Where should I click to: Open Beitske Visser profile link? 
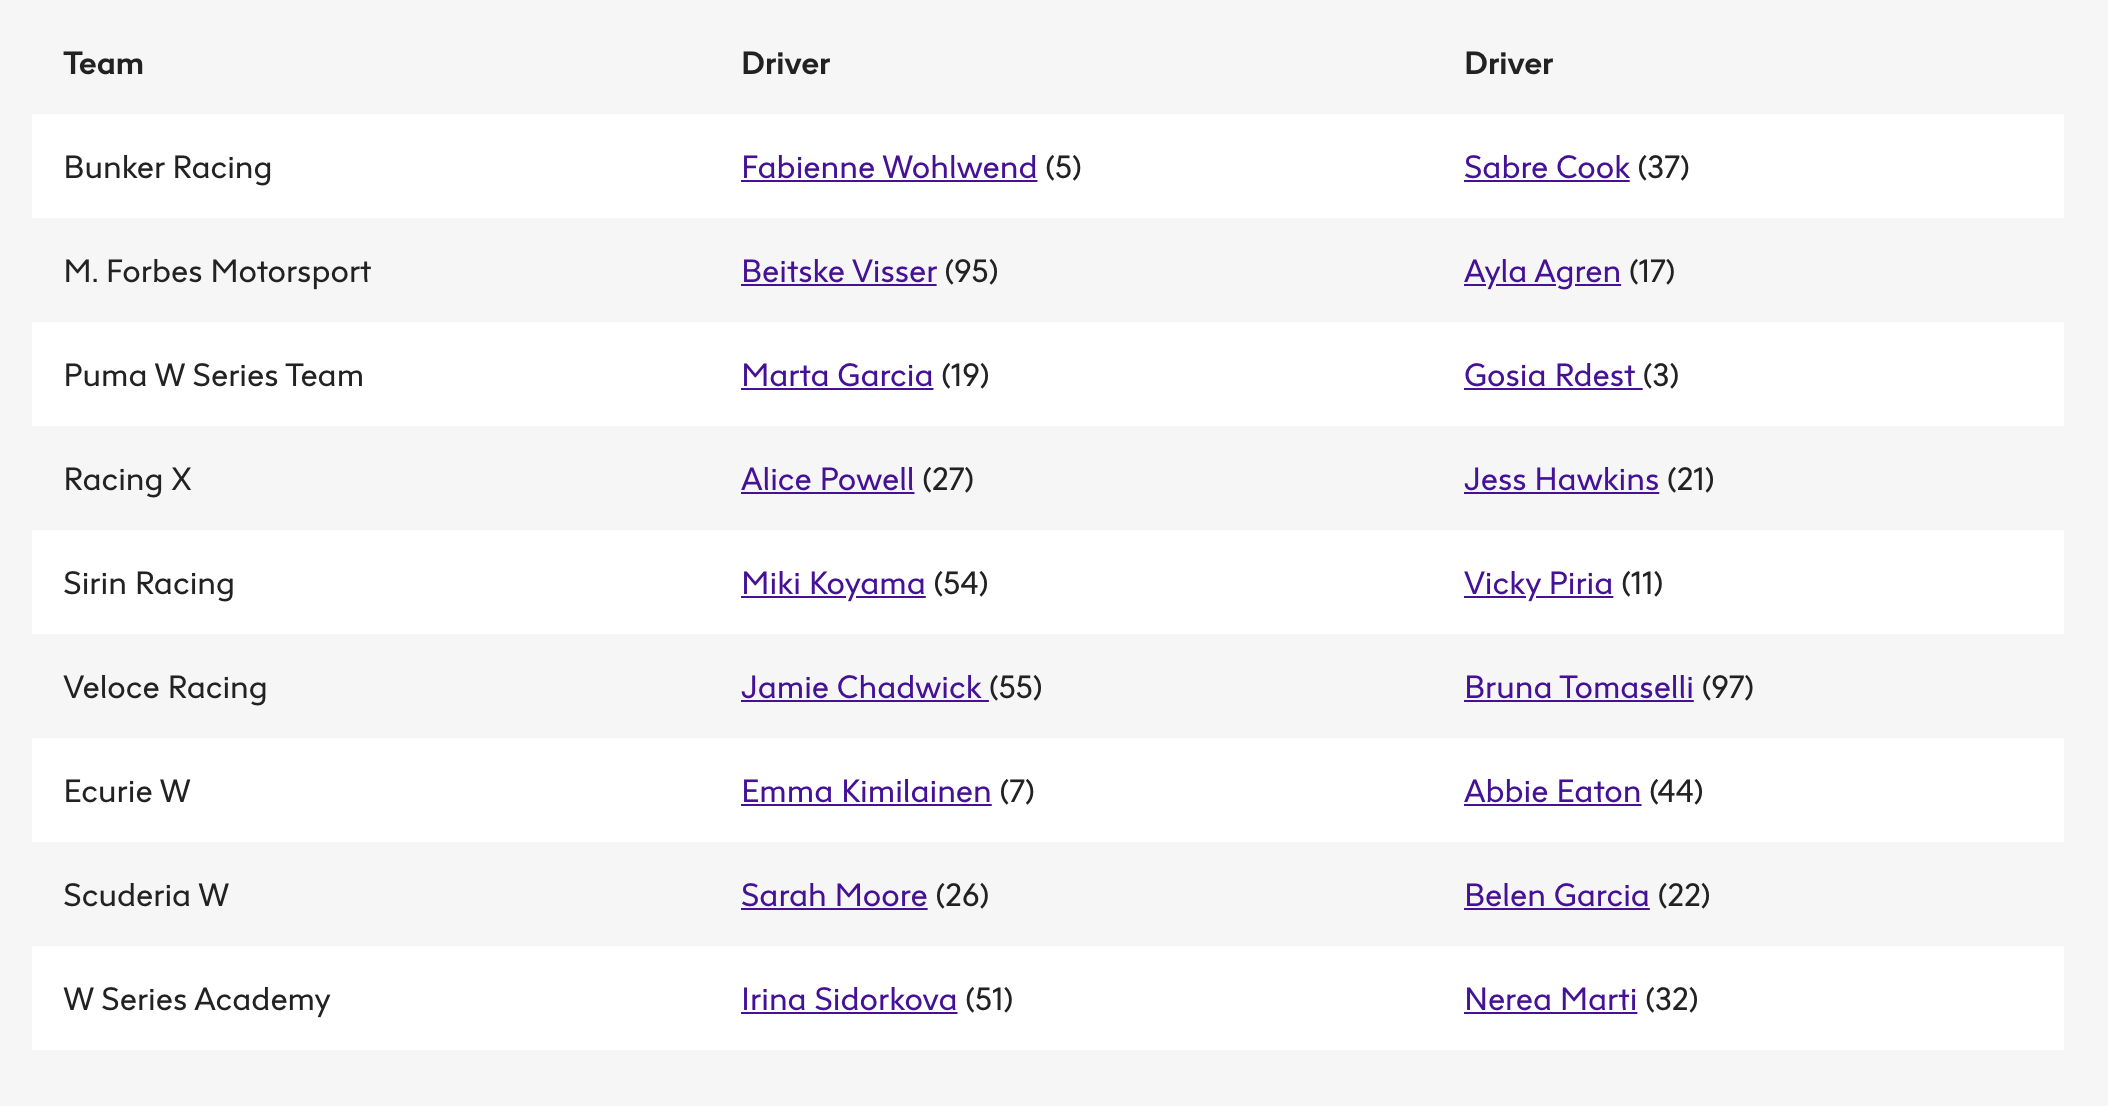[838, 271]
